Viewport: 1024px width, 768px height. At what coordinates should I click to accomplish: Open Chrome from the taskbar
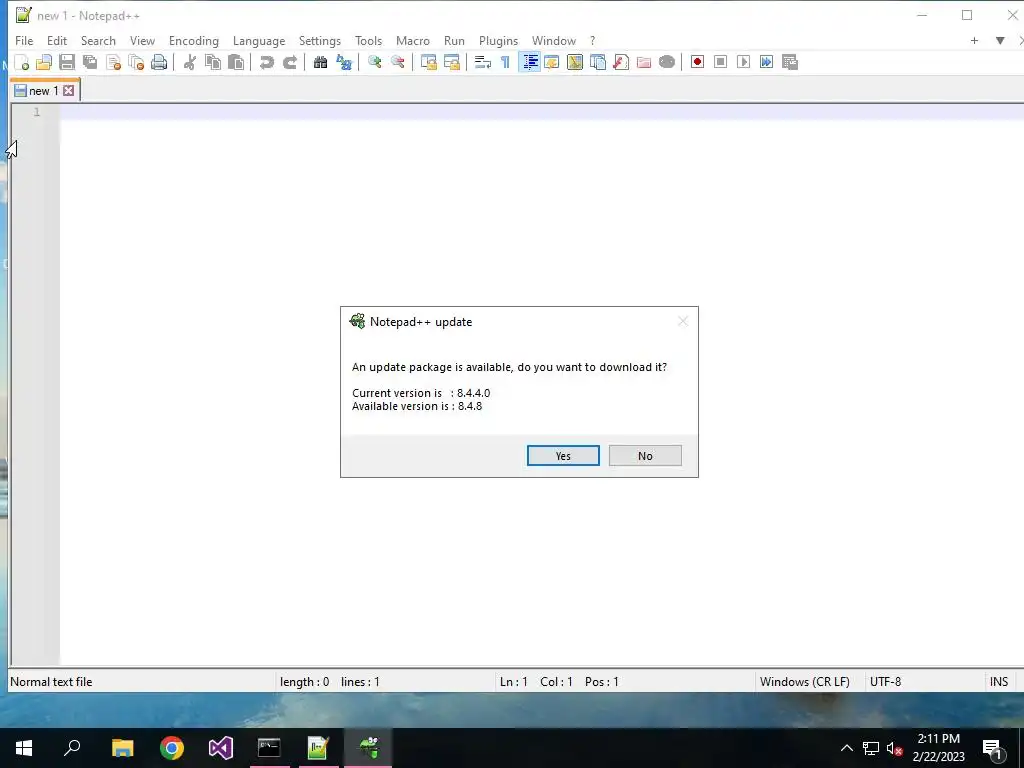pyautogui.click(x=172, y=748)
